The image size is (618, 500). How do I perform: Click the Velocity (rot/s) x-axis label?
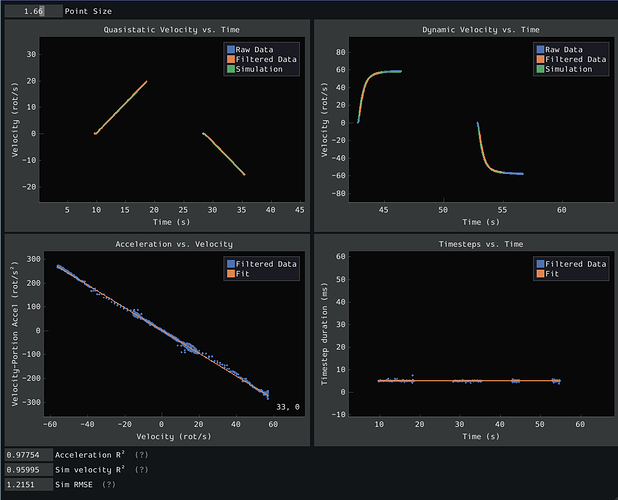[174, 437]
